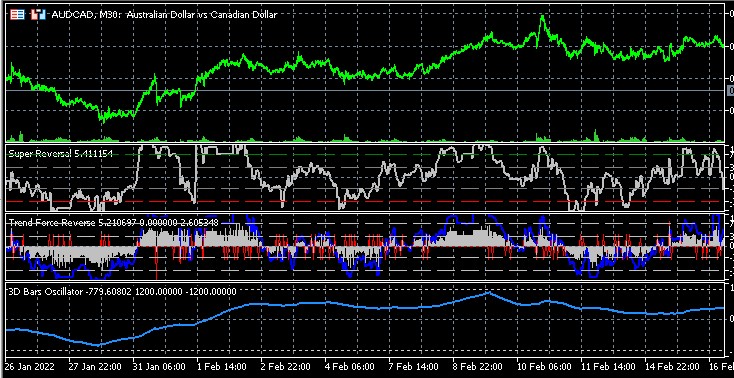Viewport: 734px width, 378px height.
Task: Select the 3D Bars Oscillator indicator label
Action: (123, 291)
